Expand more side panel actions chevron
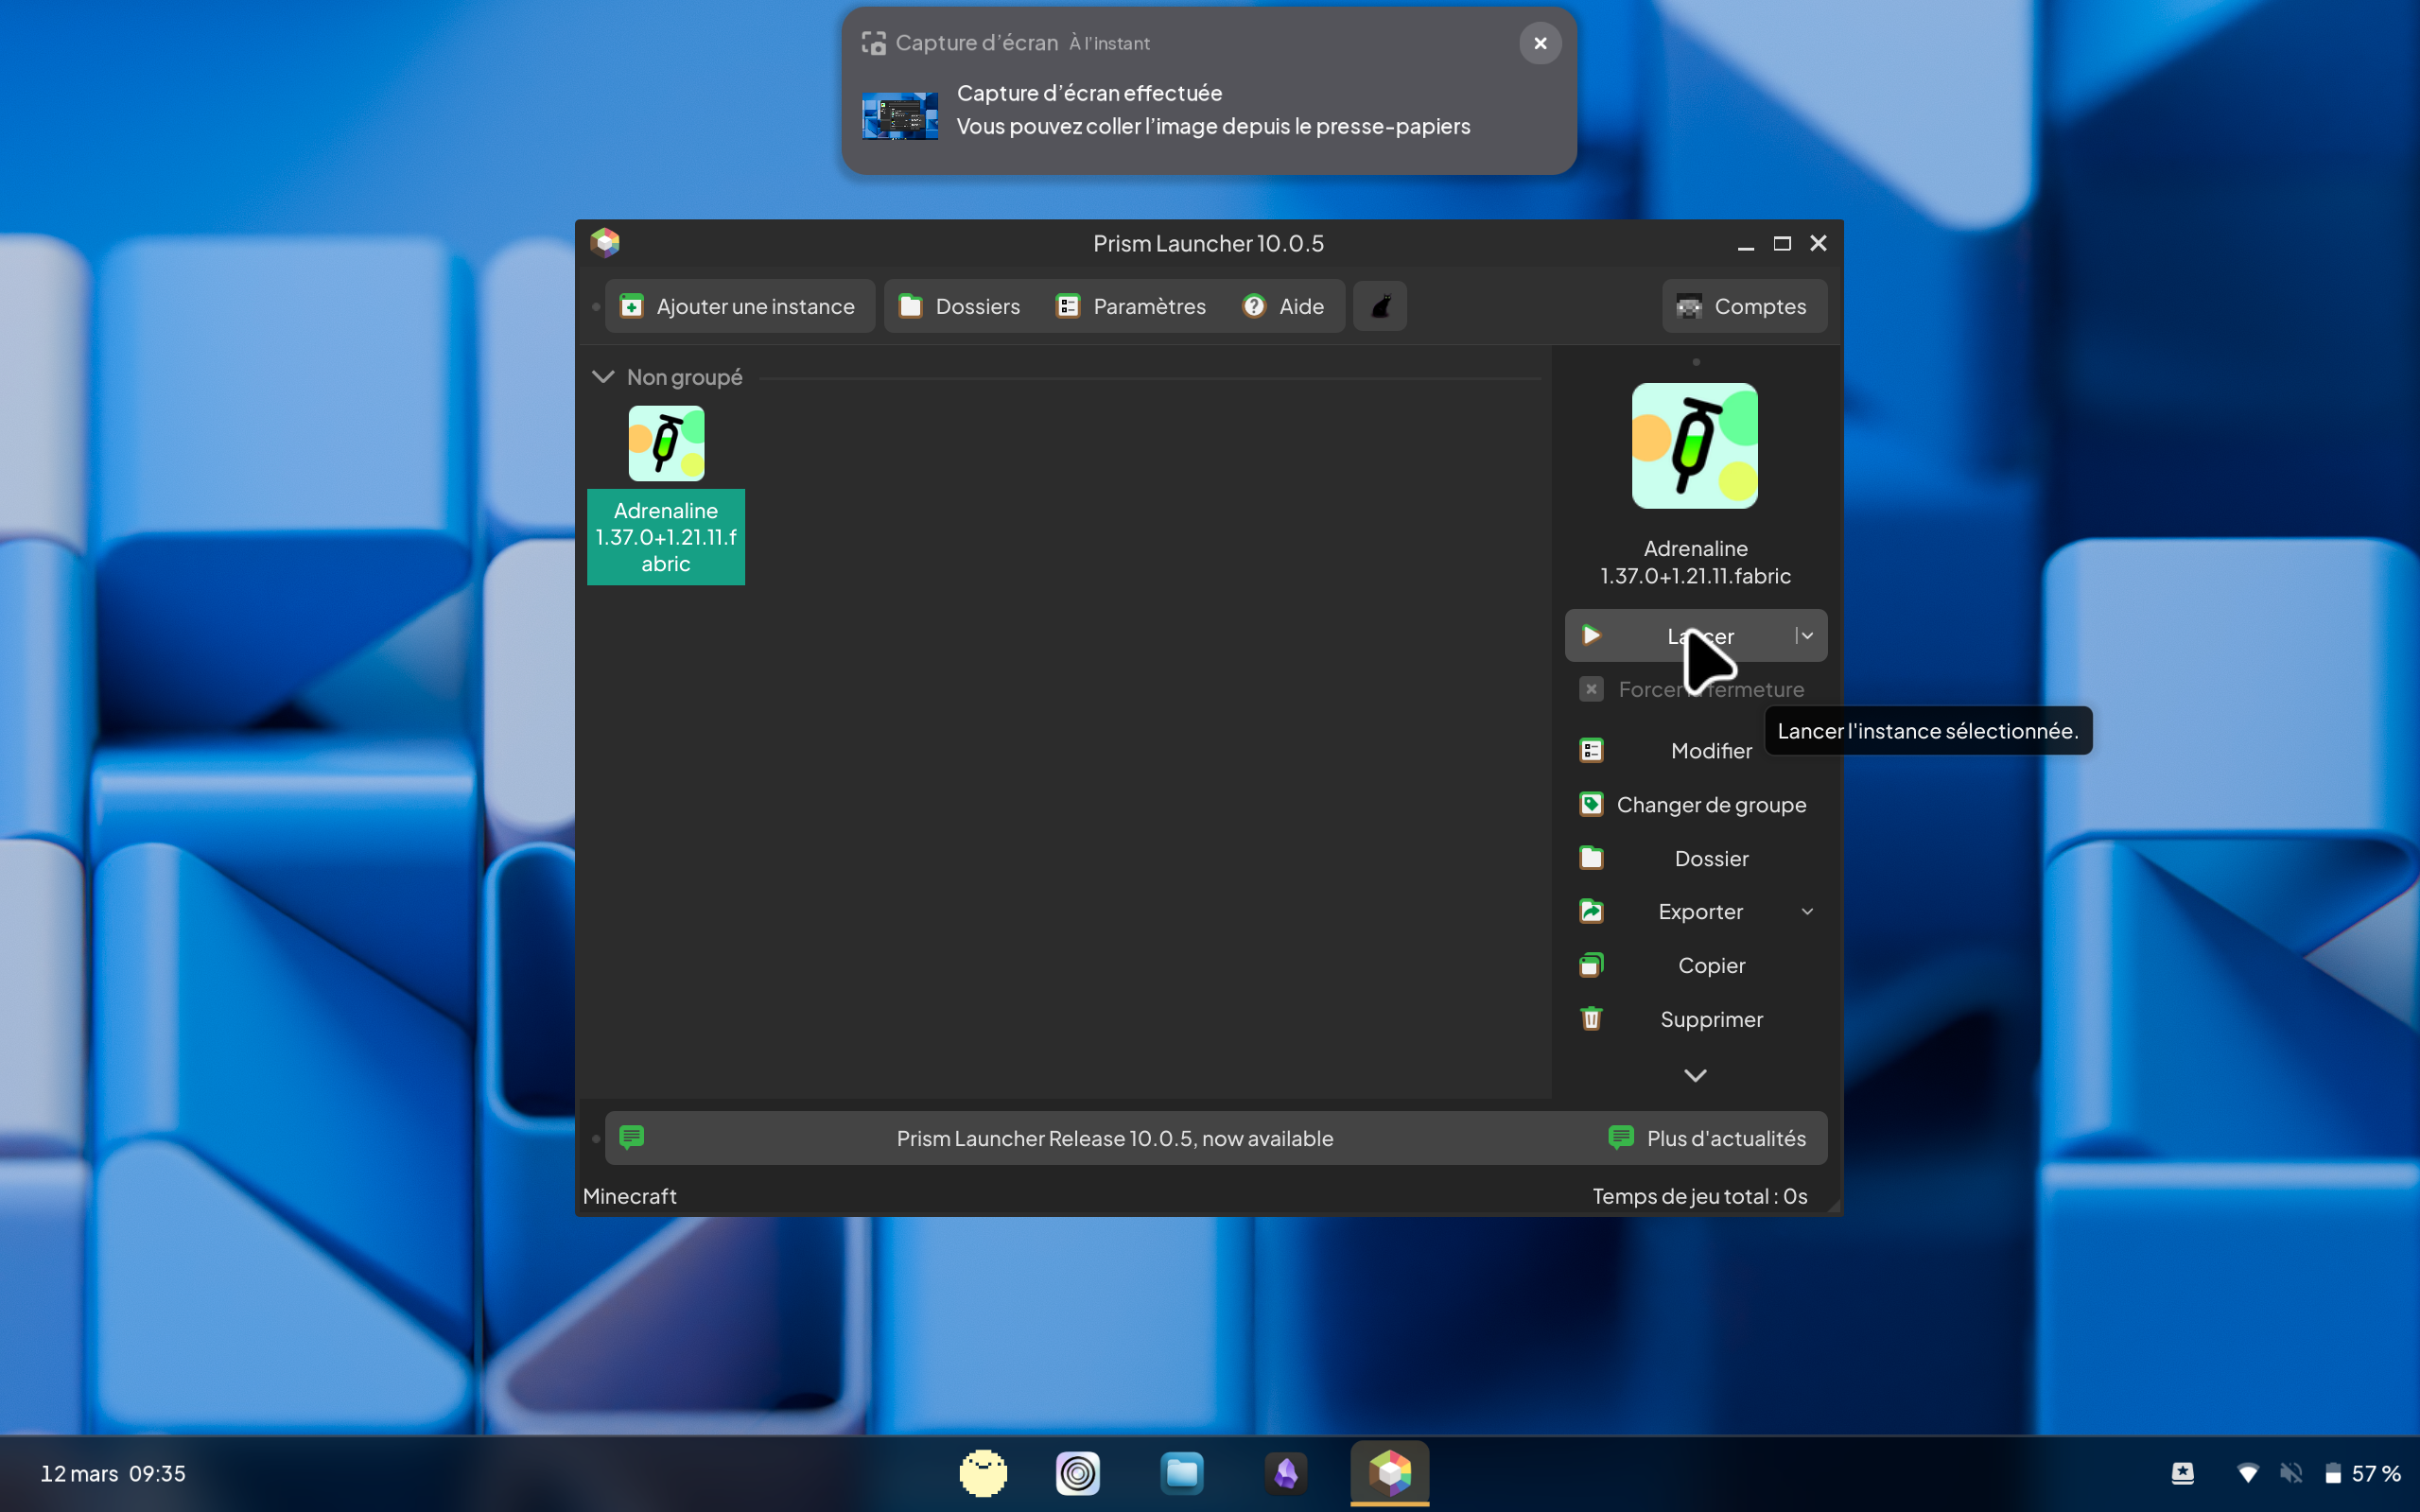The width and height of the screenshot is (2420, 1512). pos(1695,1075)
